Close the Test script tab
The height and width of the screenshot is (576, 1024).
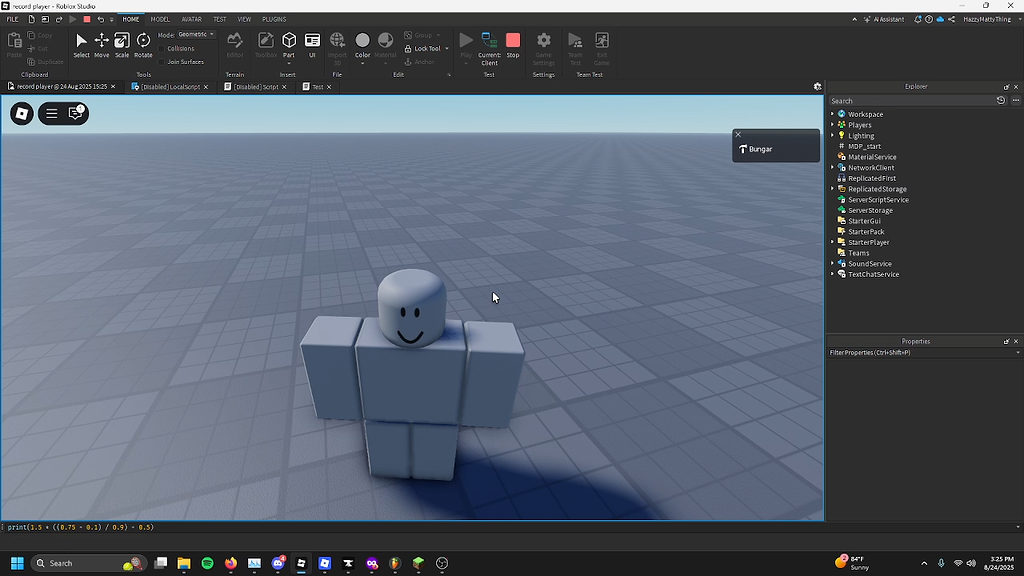pyautogui.click(x=329, y=86)
